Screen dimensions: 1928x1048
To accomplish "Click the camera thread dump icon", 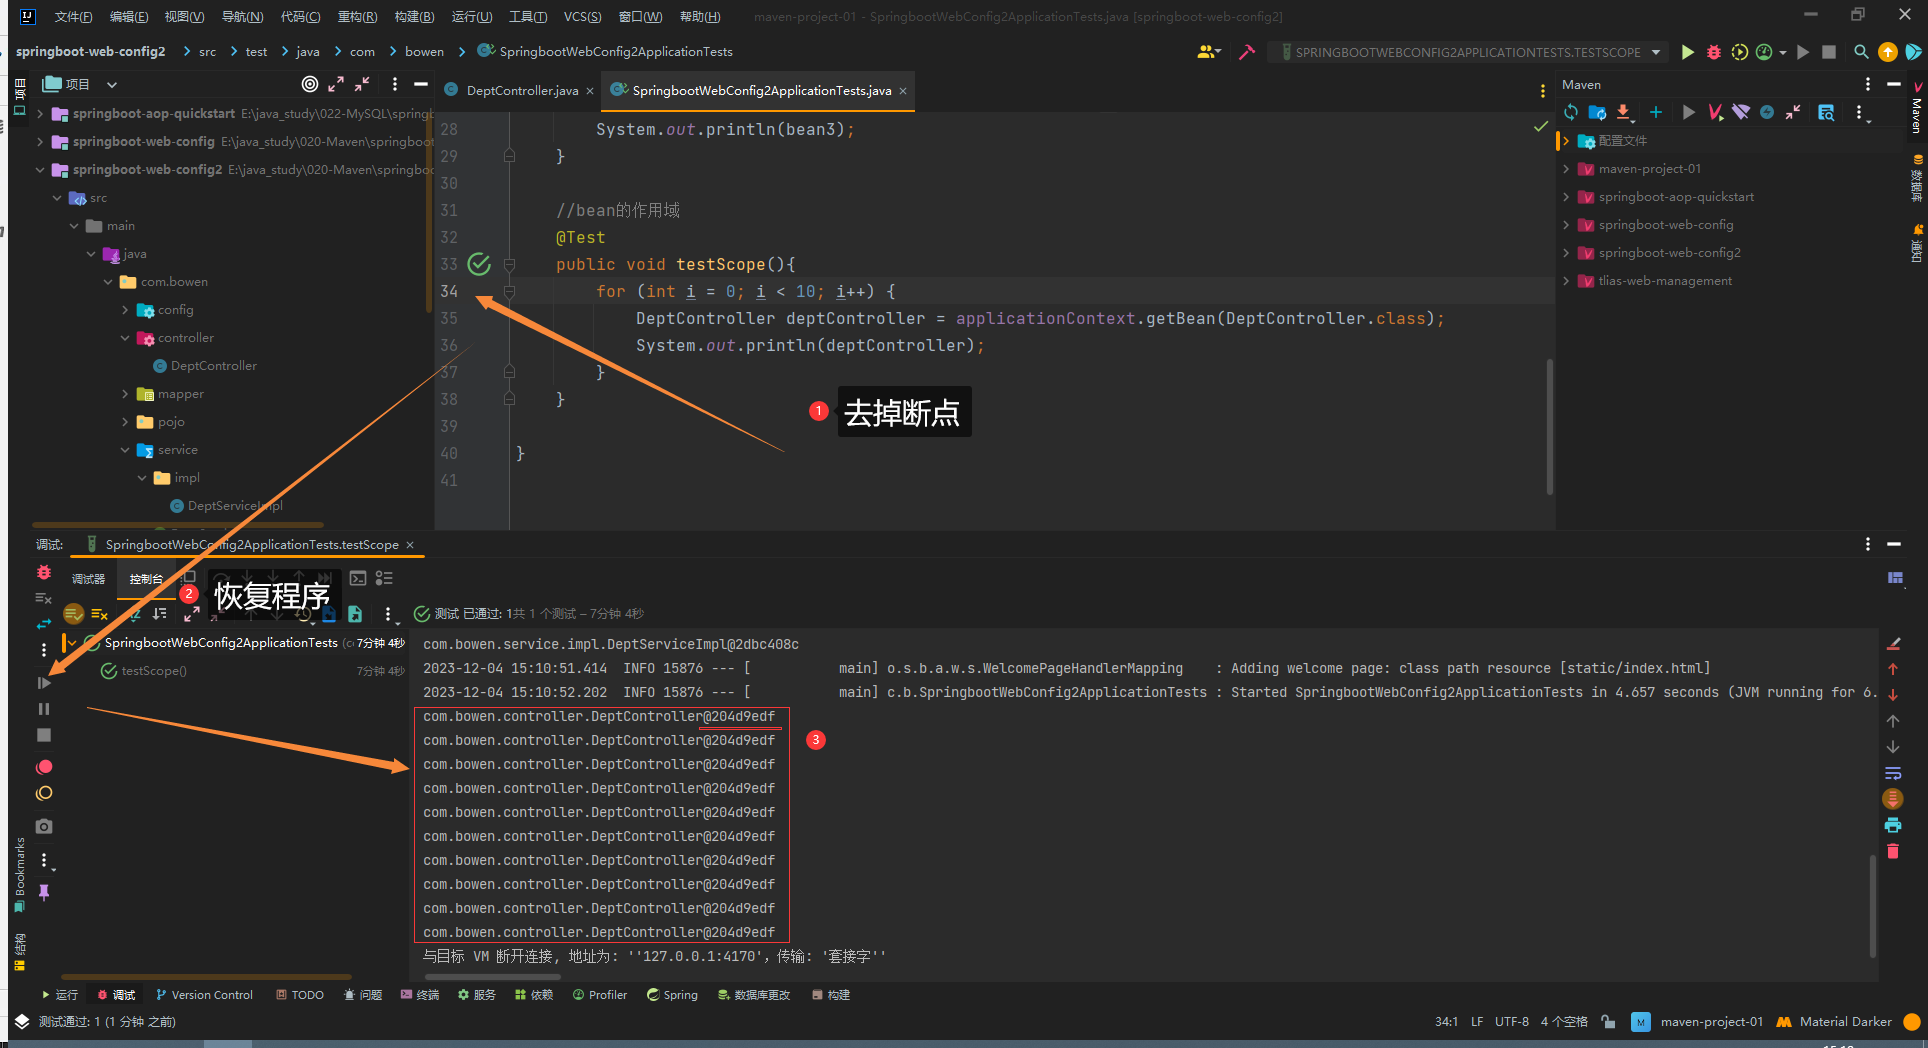I will 44,826.
